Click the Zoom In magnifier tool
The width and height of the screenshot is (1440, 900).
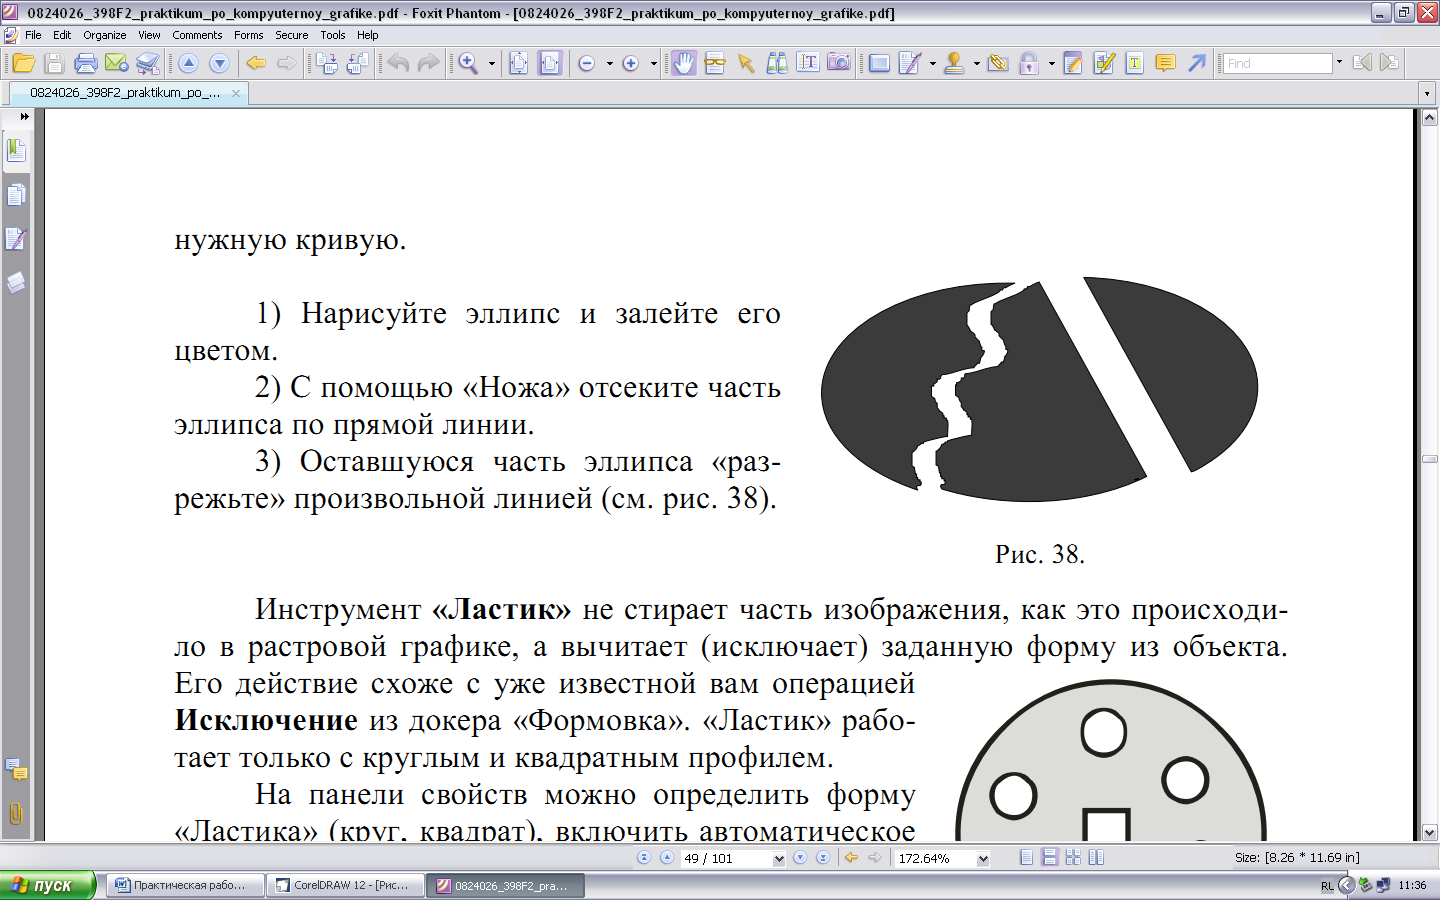pos(468,63)
